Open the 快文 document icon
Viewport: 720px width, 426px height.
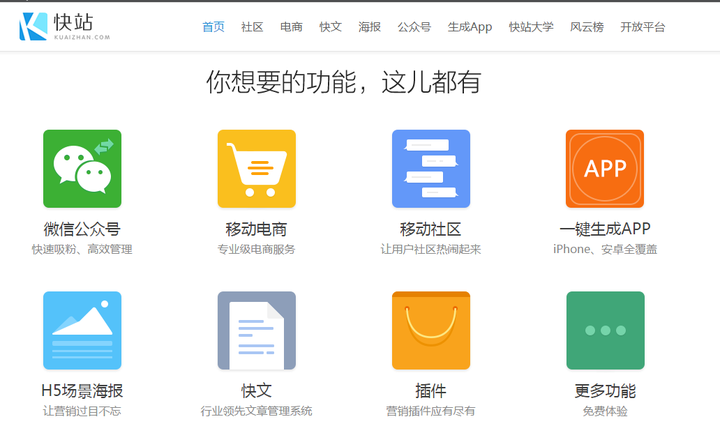pos(257,330)
